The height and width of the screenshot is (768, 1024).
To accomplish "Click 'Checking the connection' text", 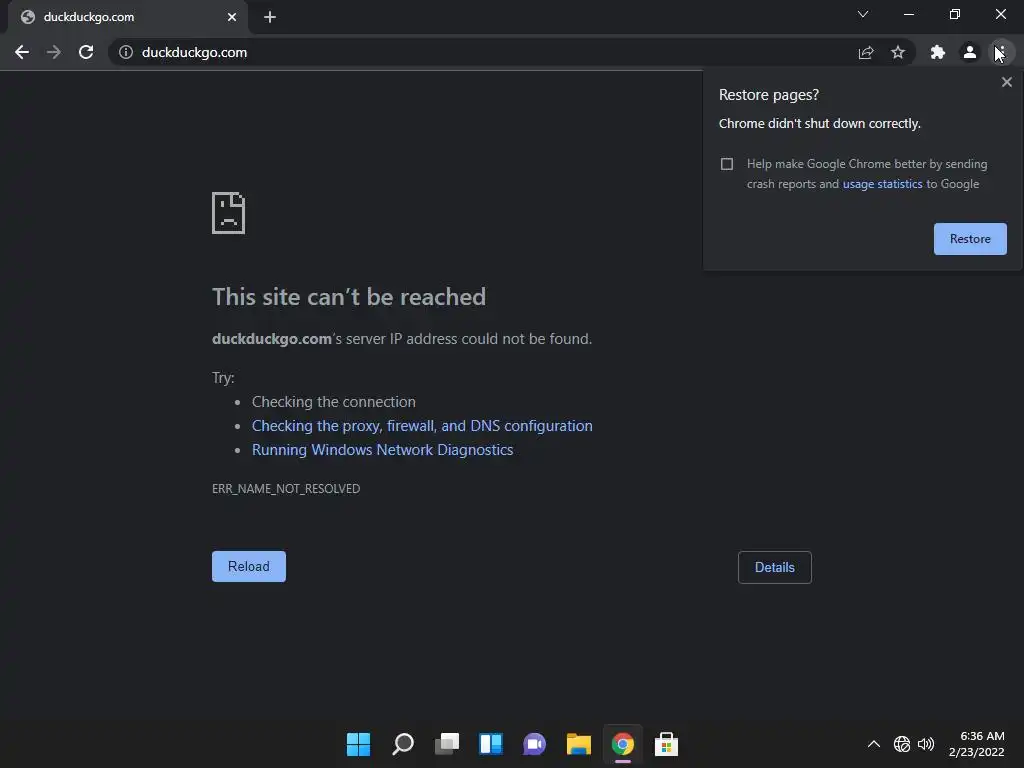I will pos(334,402).
